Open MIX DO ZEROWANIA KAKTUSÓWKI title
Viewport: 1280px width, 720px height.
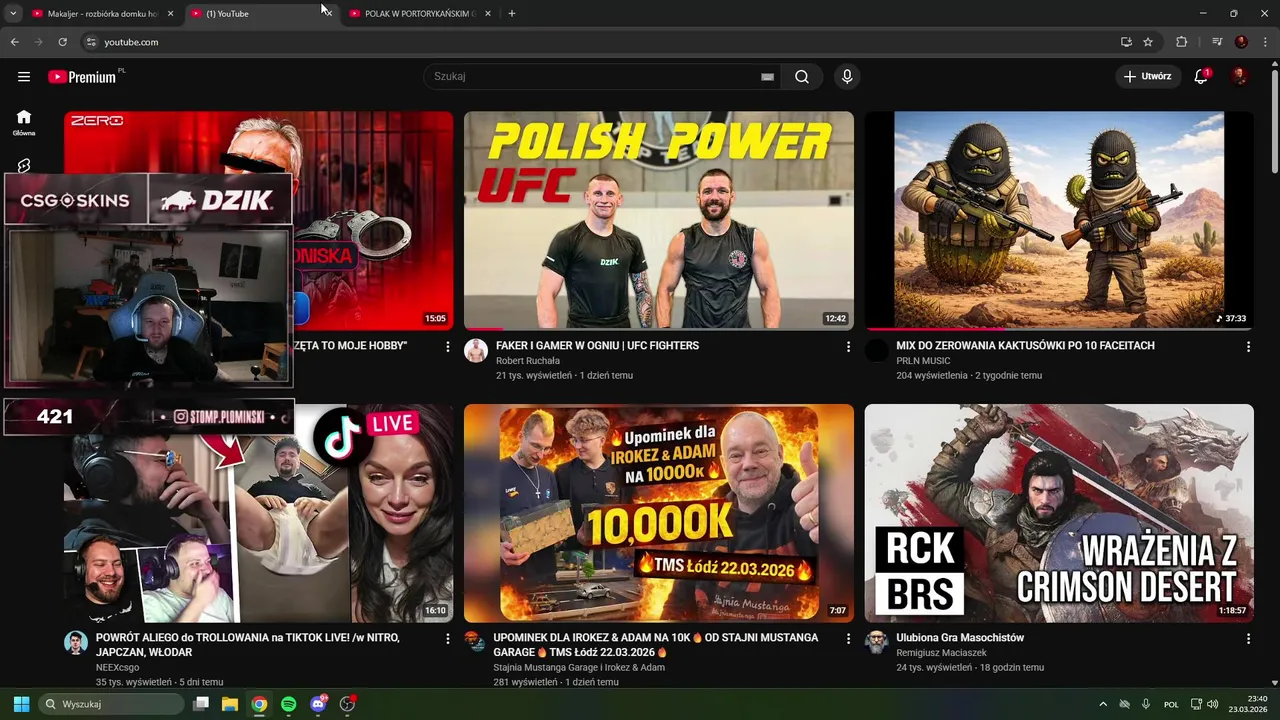tap(1025, 346)
